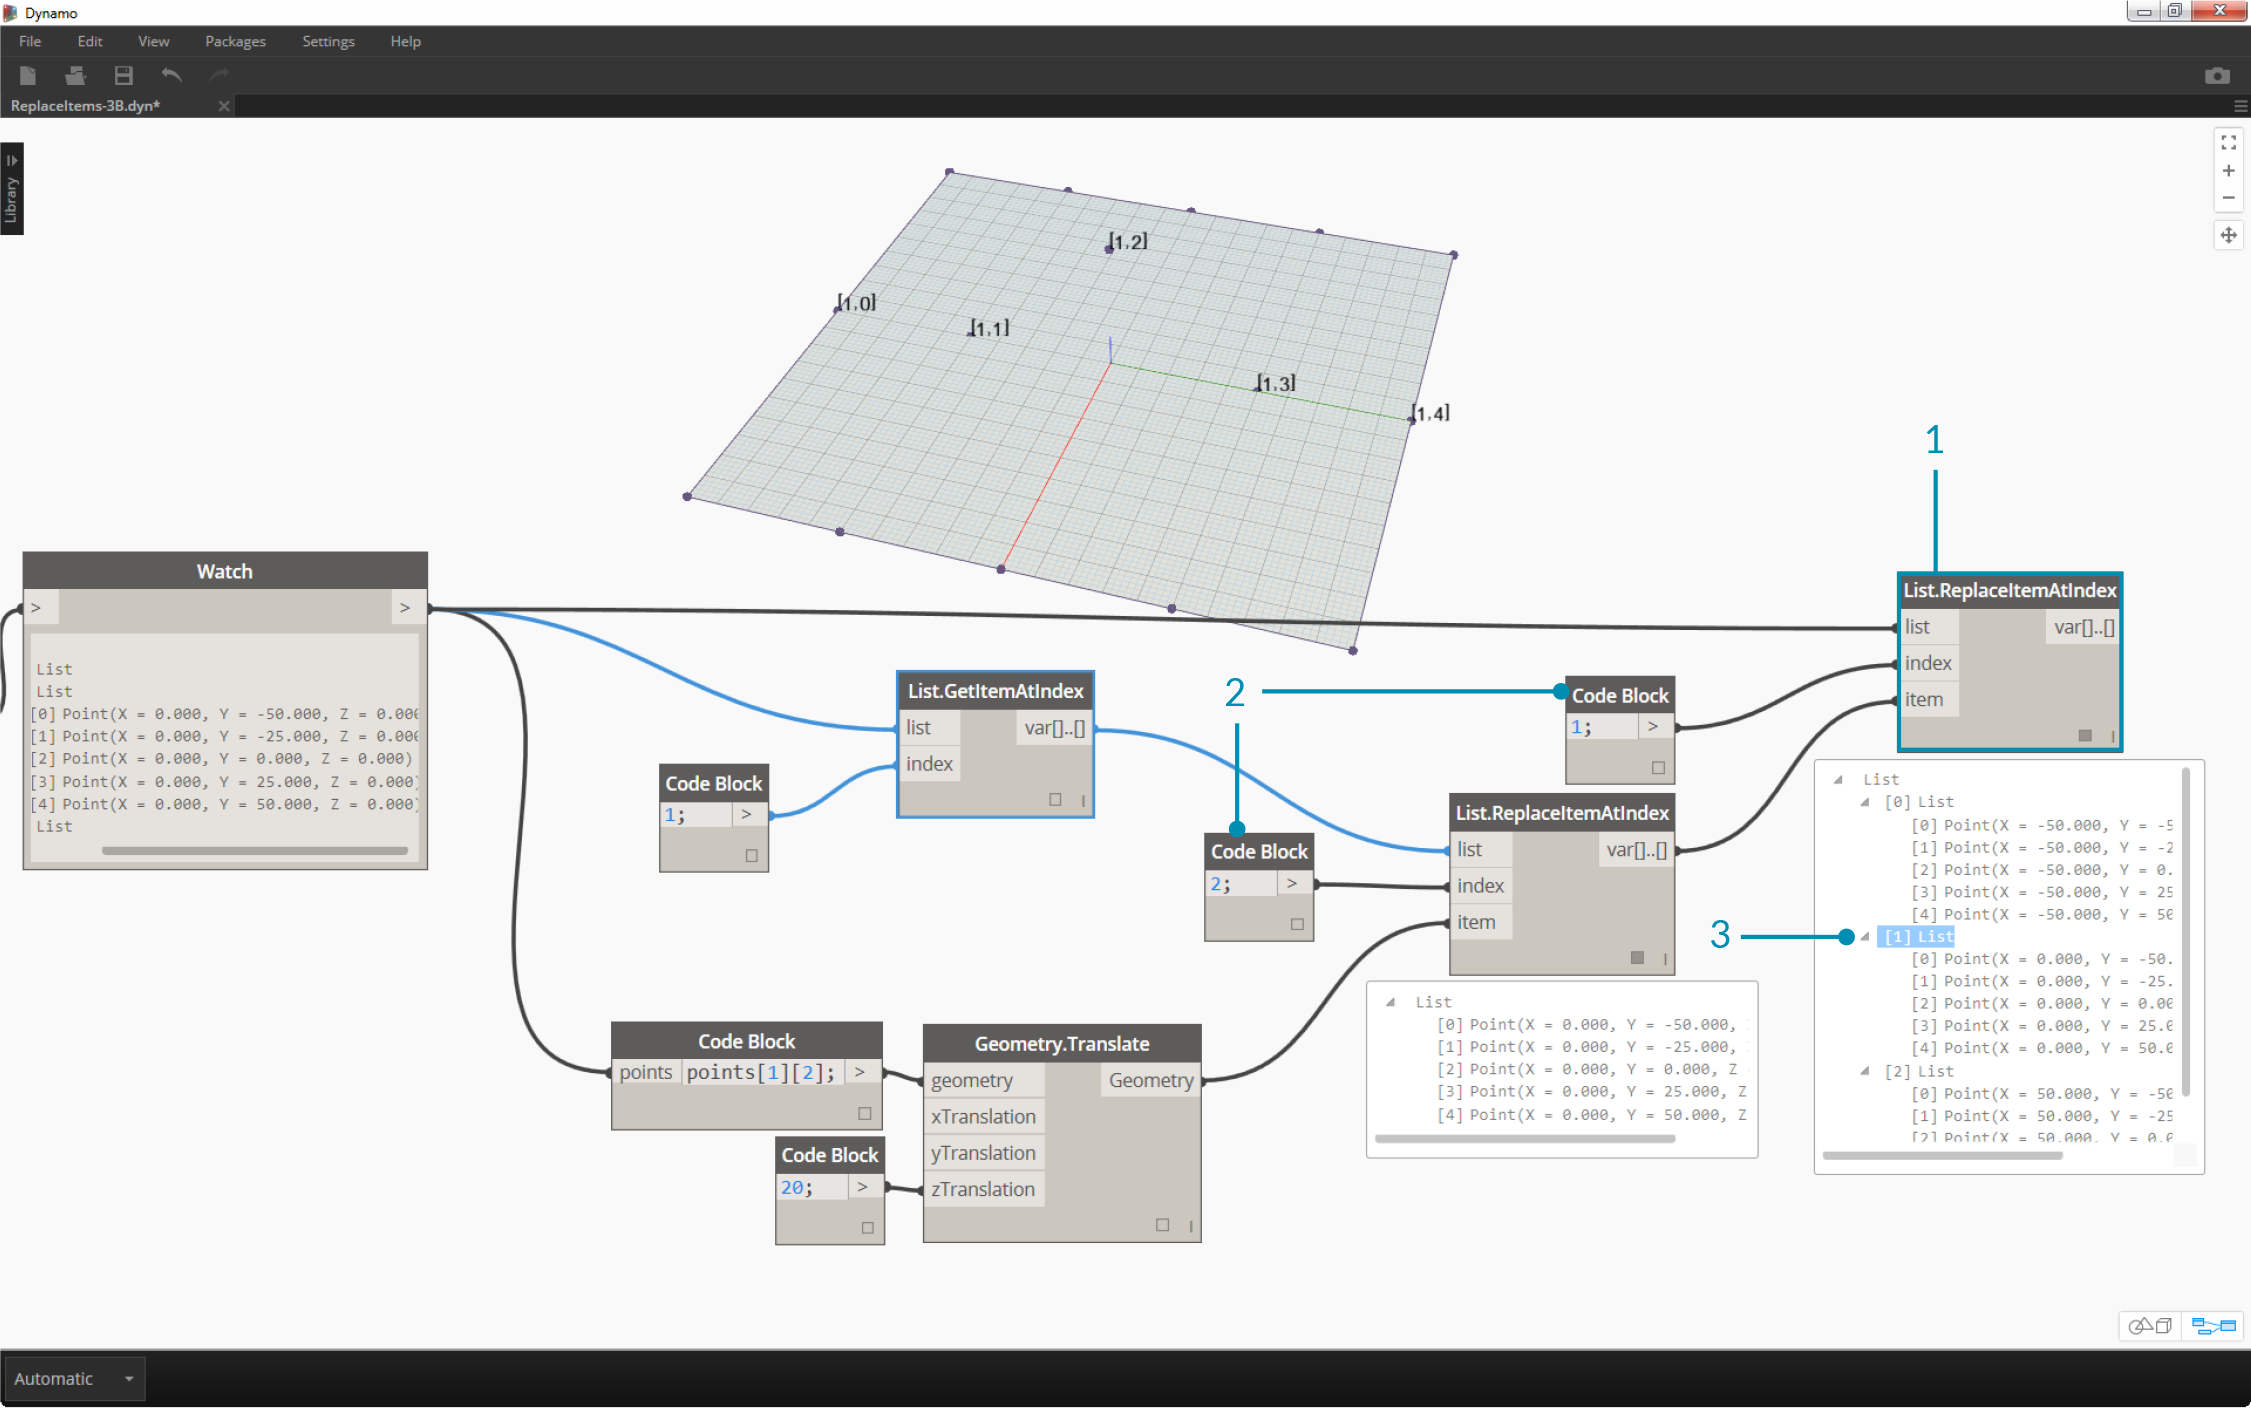The height and width of the screenshot is (1408, 2251).
Task: Click index port on List.GetItemAtIndex
Action: pyautogui.click(x=930, y=764)
